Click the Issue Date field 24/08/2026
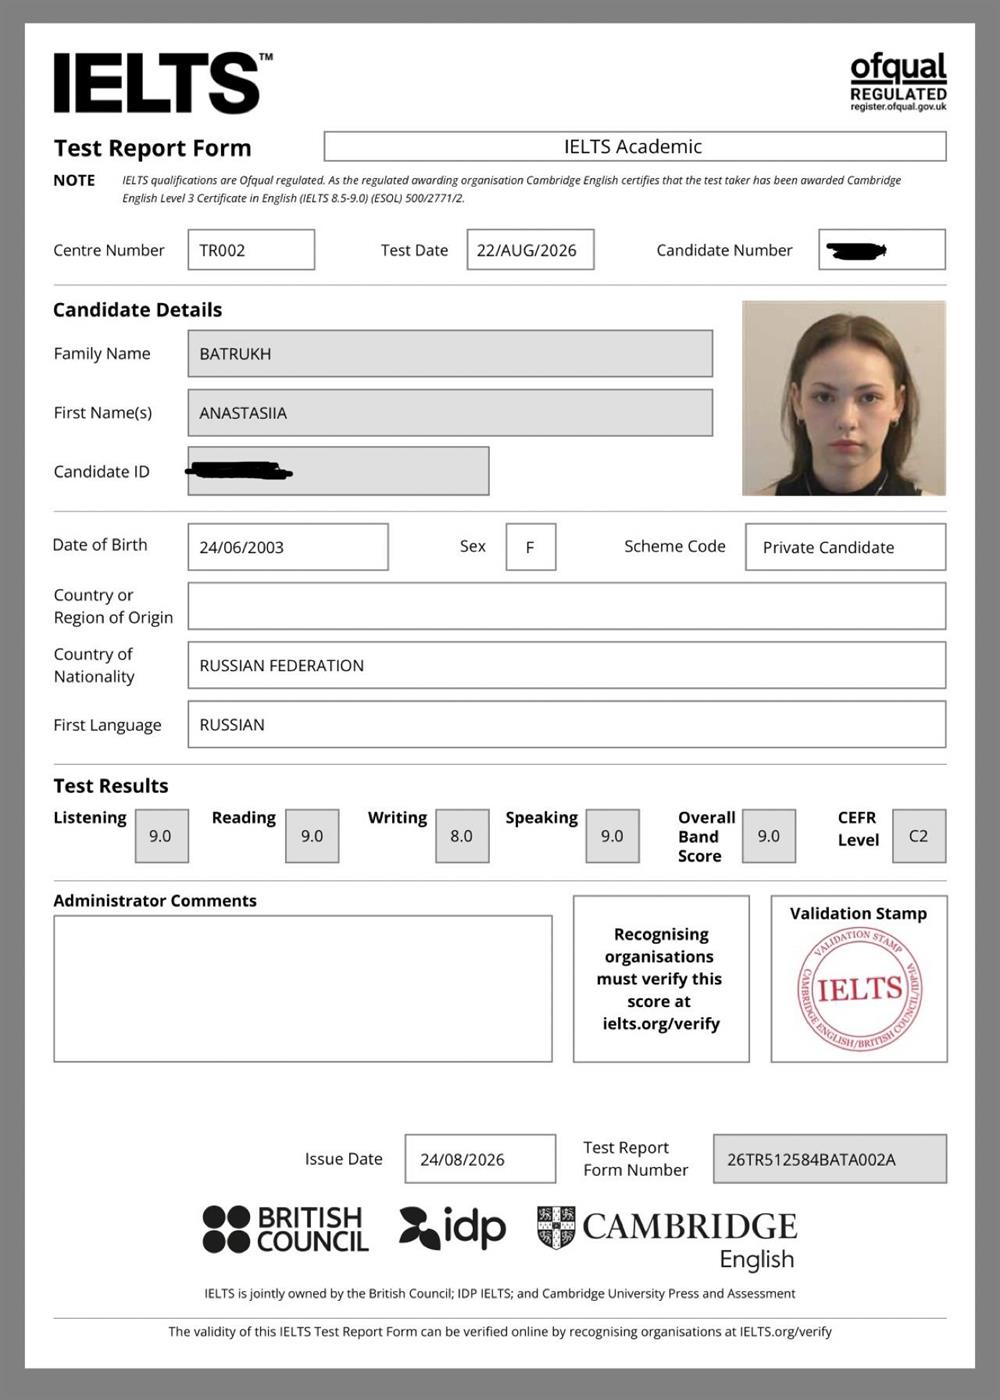Viewport: 1000px width, 1400px height. pyautogui.click(x=480, y=1159)
